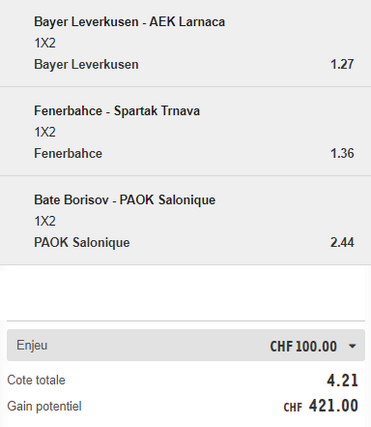371x427 pixels.
Task: Click the total odds value 4.21
Action: (x=342, y=380)
